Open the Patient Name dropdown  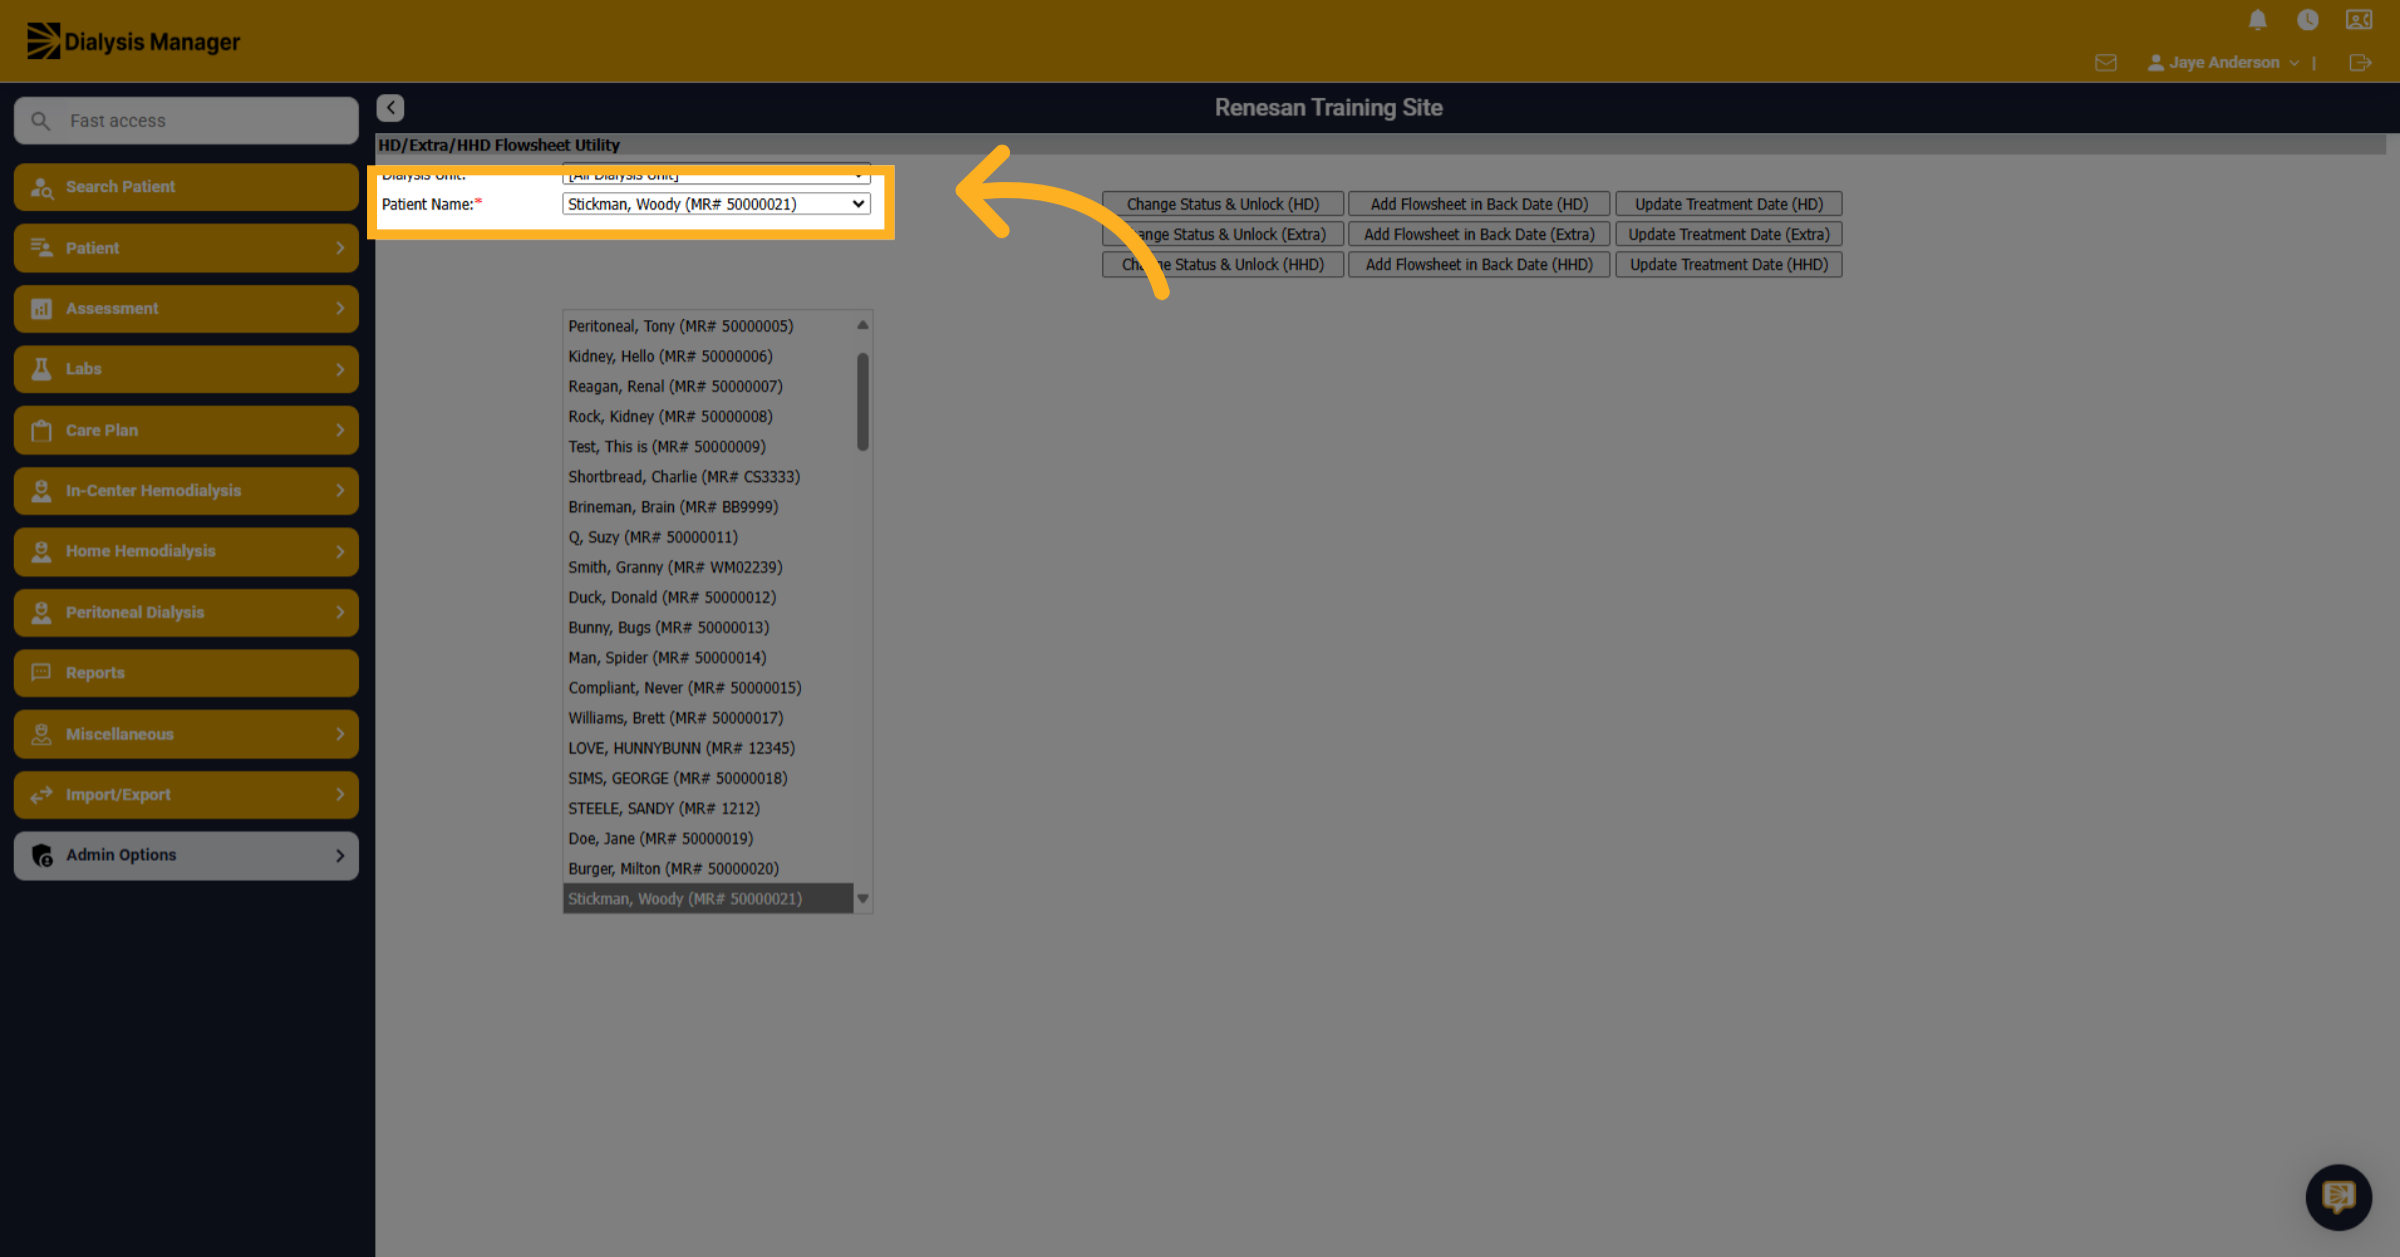pos(716,204)
